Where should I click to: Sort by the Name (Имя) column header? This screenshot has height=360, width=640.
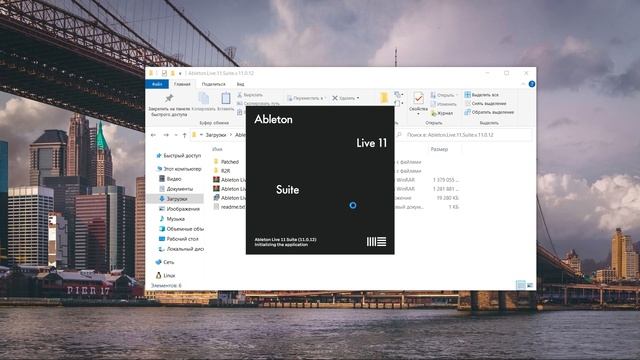pos(218,149)
